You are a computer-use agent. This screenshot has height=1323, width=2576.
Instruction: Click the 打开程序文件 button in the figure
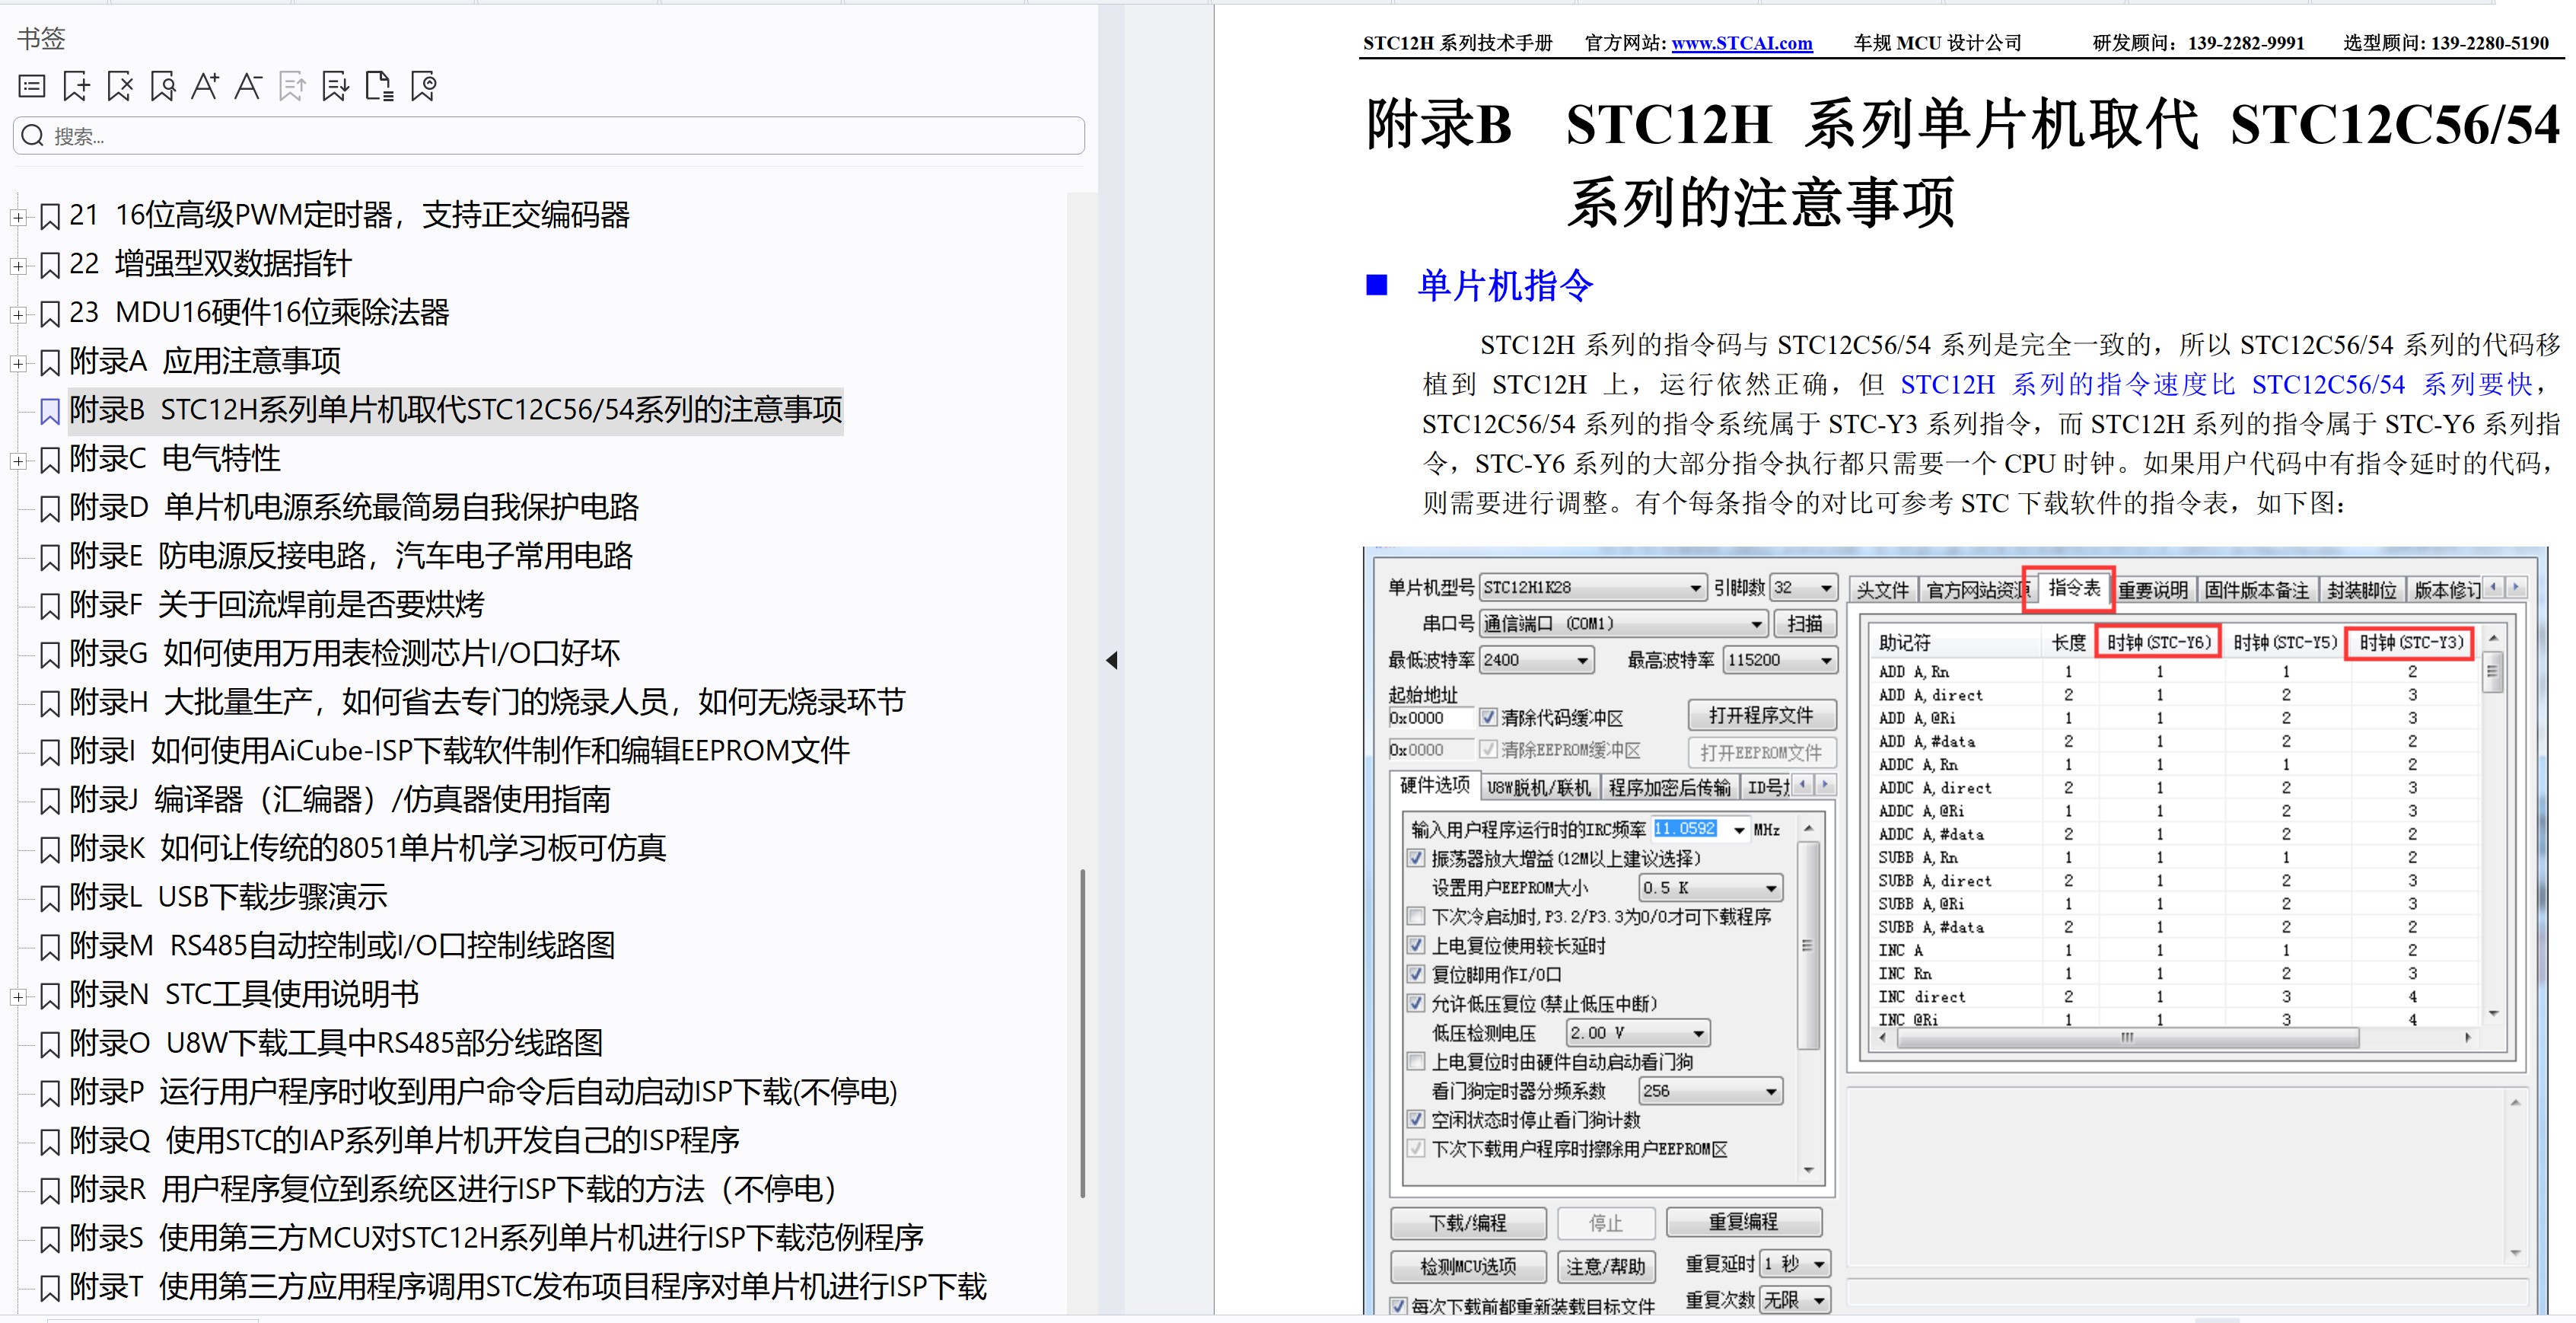pyautogui.click(x=1761, y=715)
